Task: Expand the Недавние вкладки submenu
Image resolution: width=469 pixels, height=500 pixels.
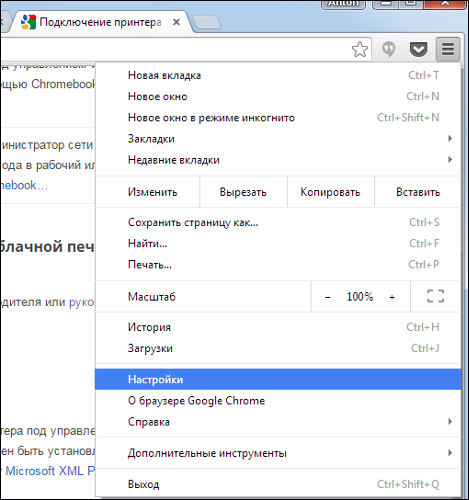Action: (x=278, y=160)
